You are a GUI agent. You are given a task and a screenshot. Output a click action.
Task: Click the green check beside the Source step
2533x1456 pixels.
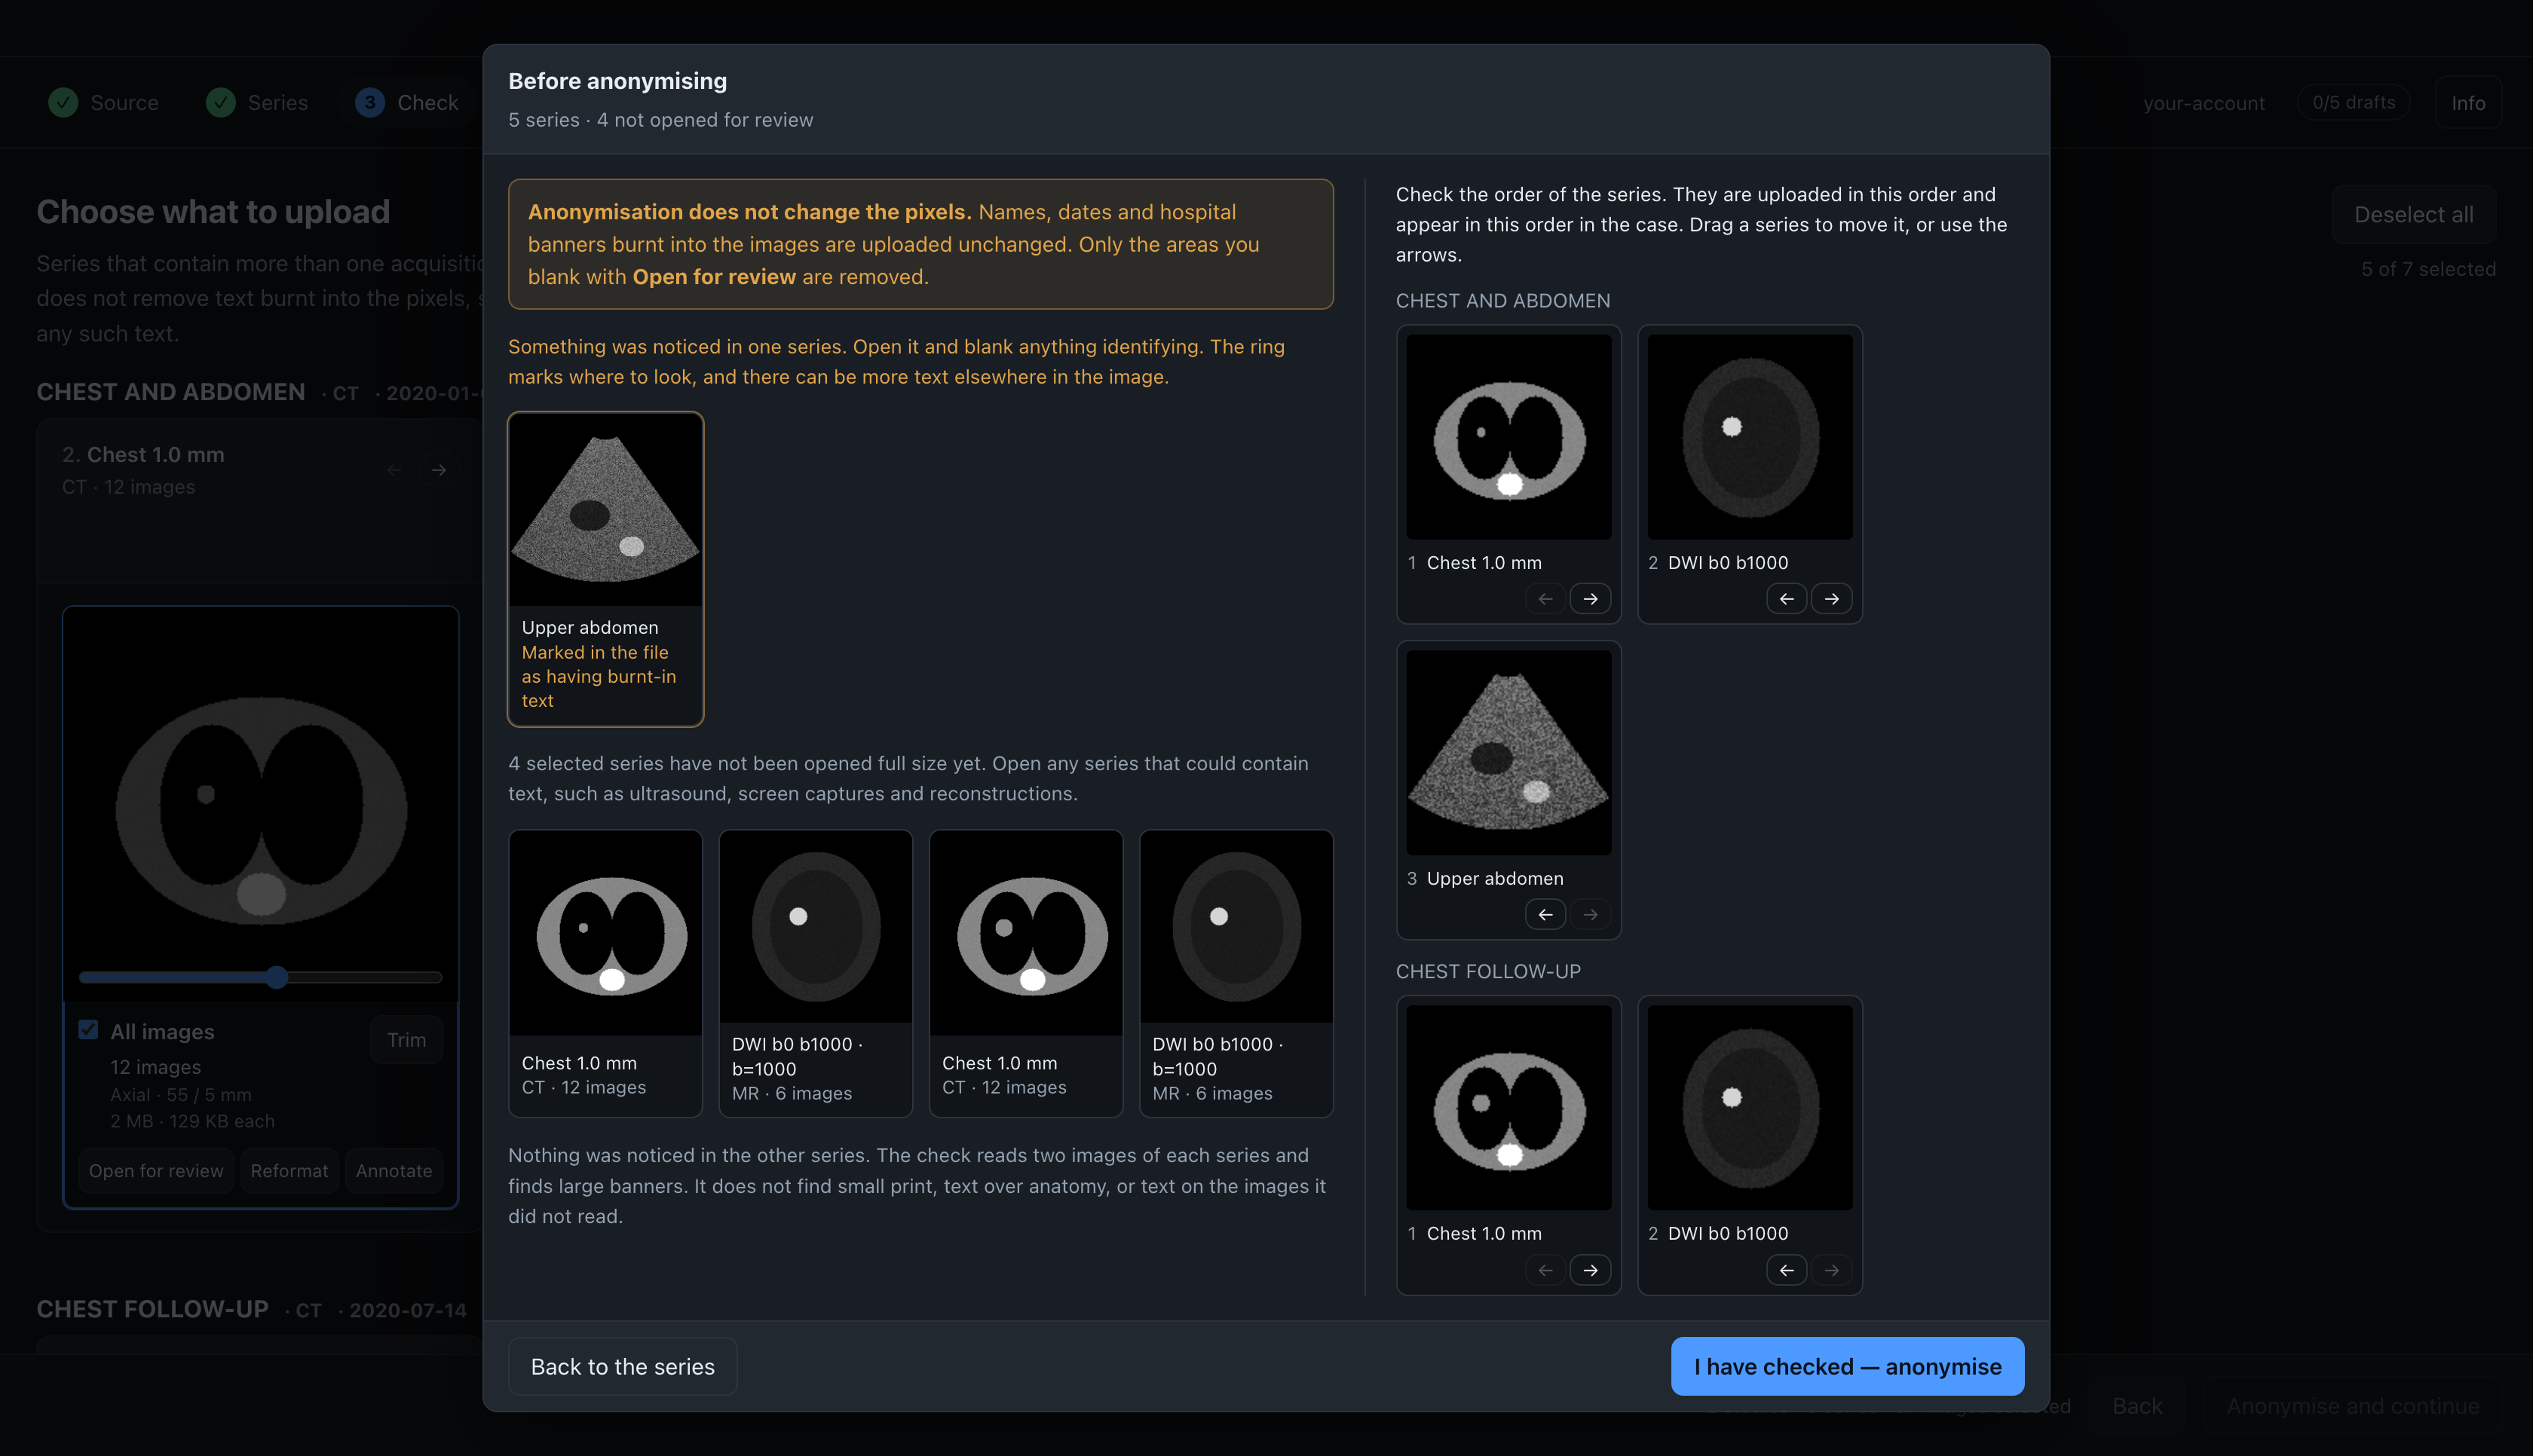click(x=63, y=102)
